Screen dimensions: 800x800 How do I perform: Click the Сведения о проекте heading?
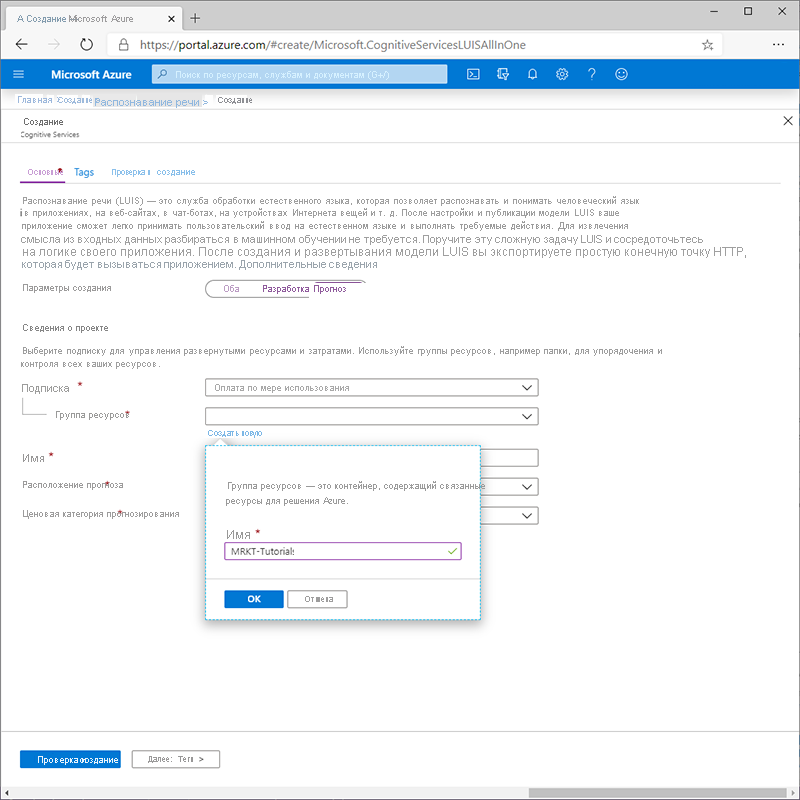tap(65, 328)
